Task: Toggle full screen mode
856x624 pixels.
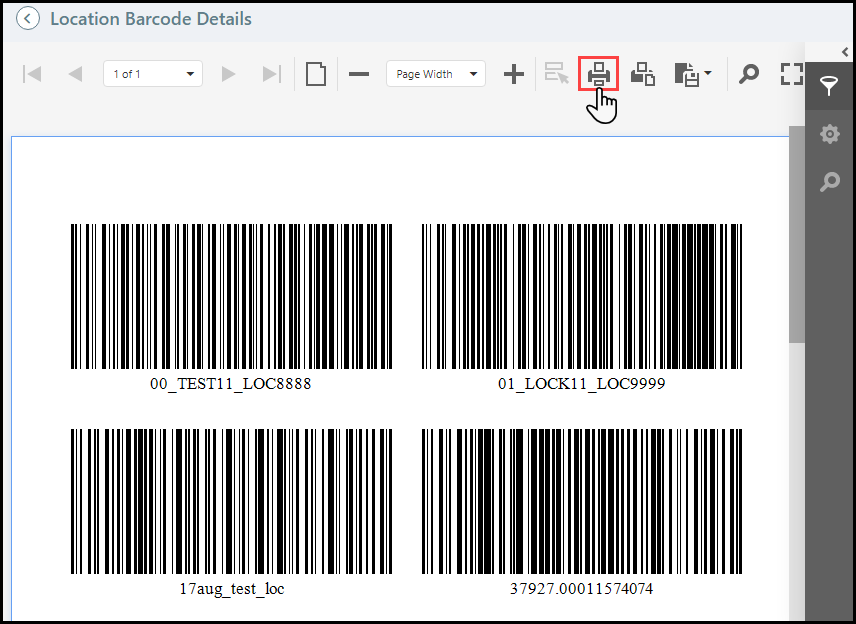Action: pyautogui.click(x=792, y=74)
